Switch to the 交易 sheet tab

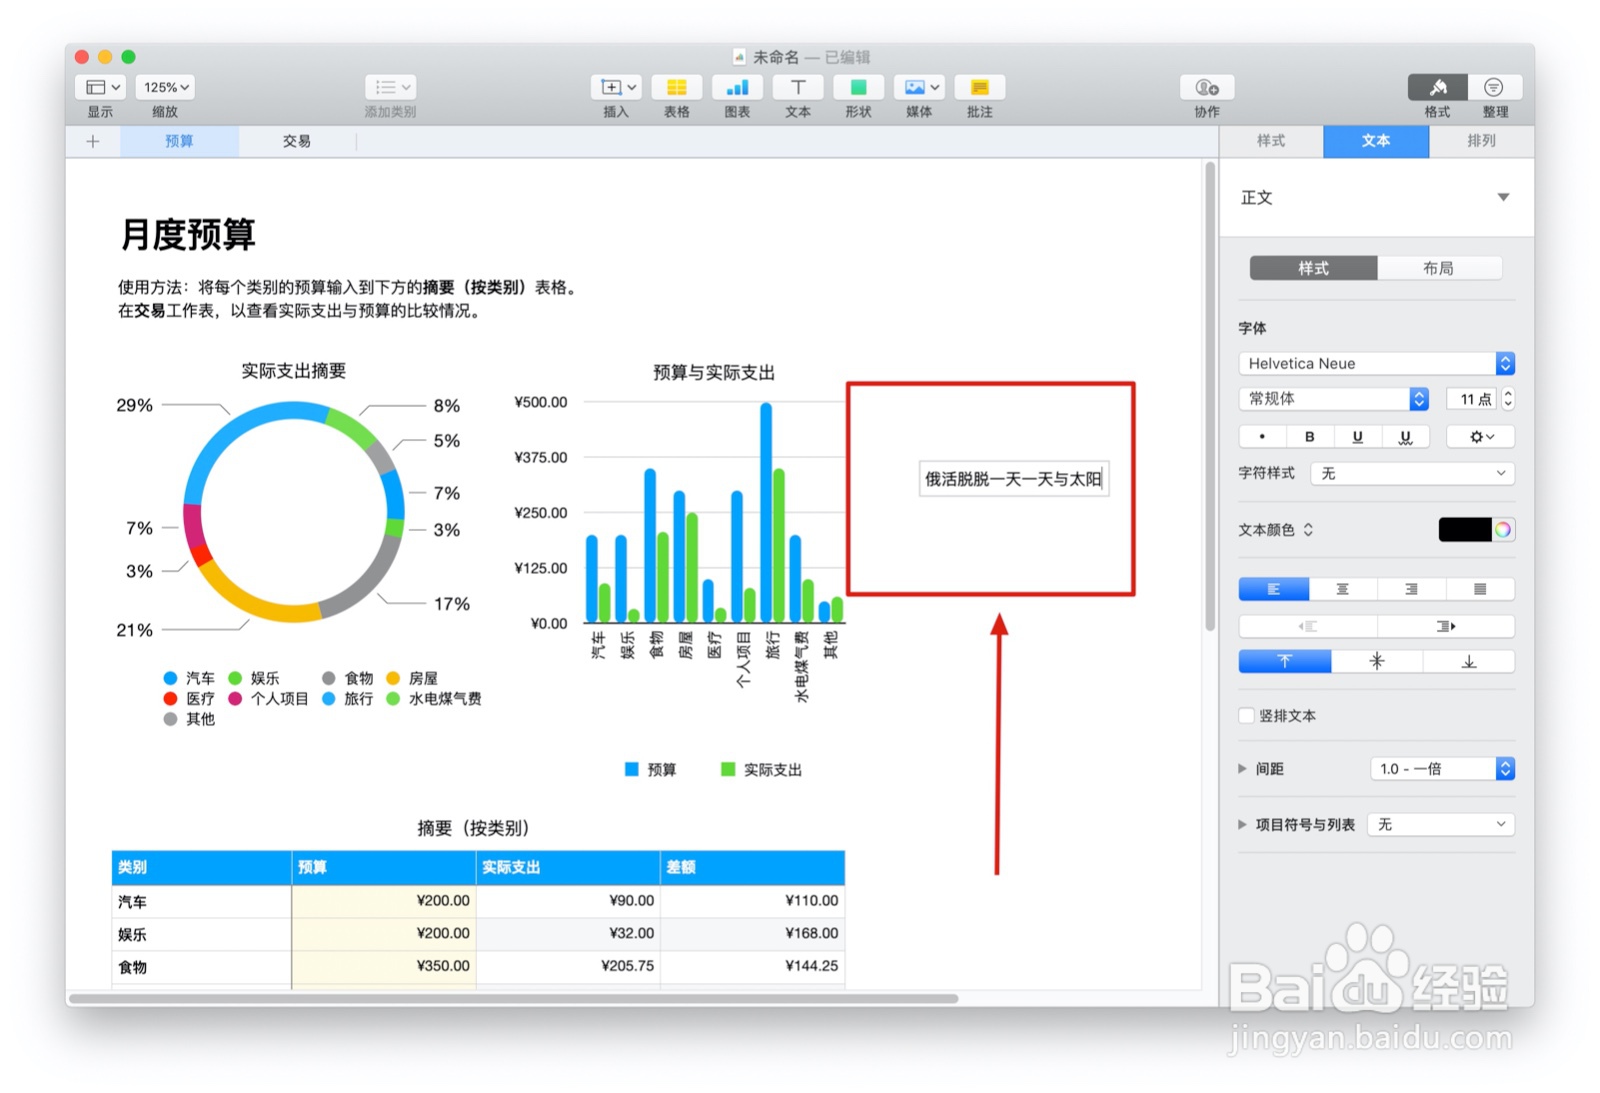click(x=295, y=141)
